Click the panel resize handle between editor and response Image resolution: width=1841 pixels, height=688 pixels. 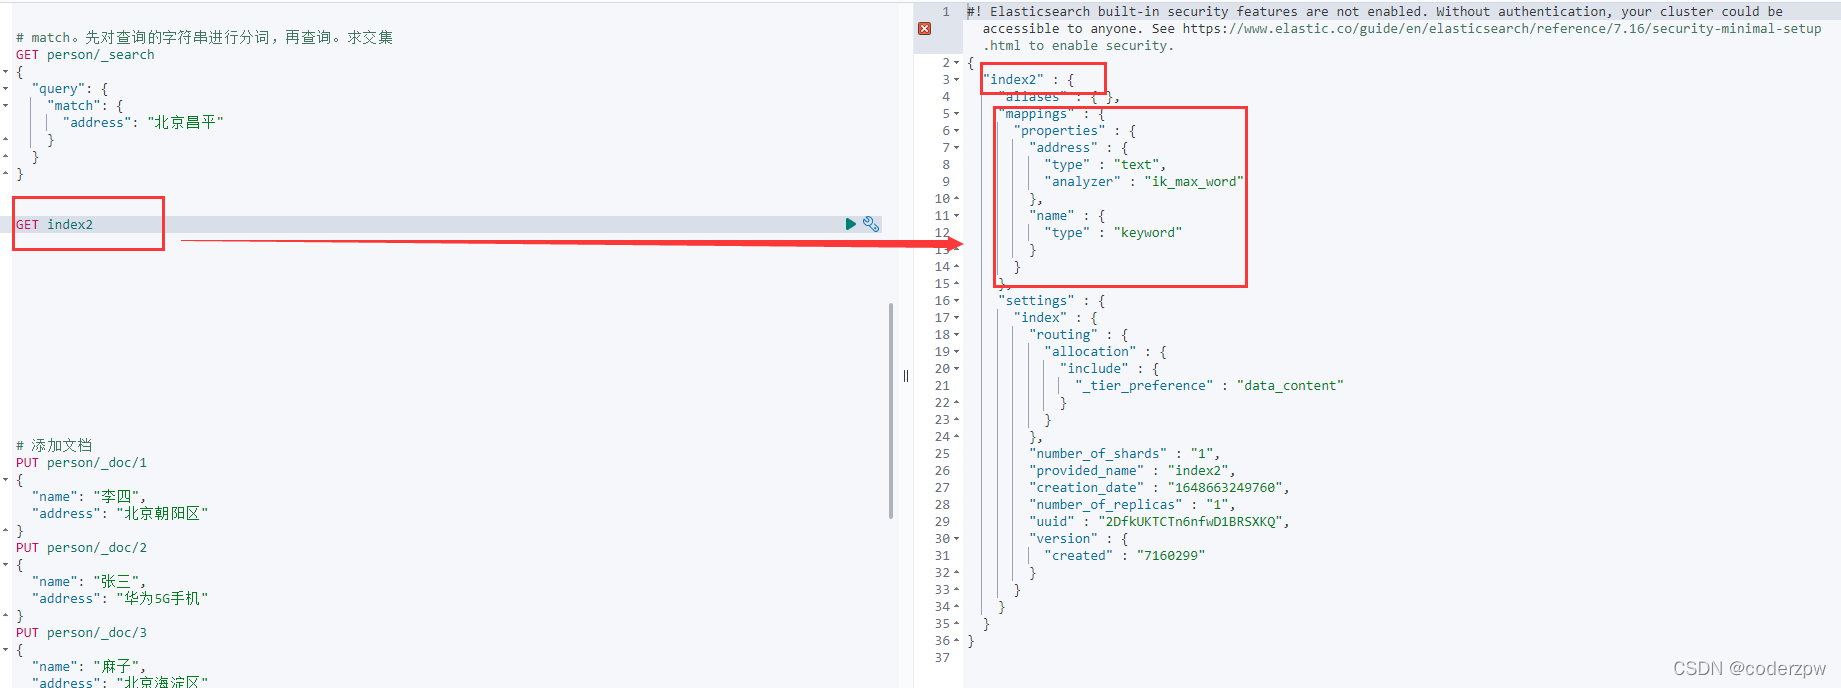pos(906,376)
